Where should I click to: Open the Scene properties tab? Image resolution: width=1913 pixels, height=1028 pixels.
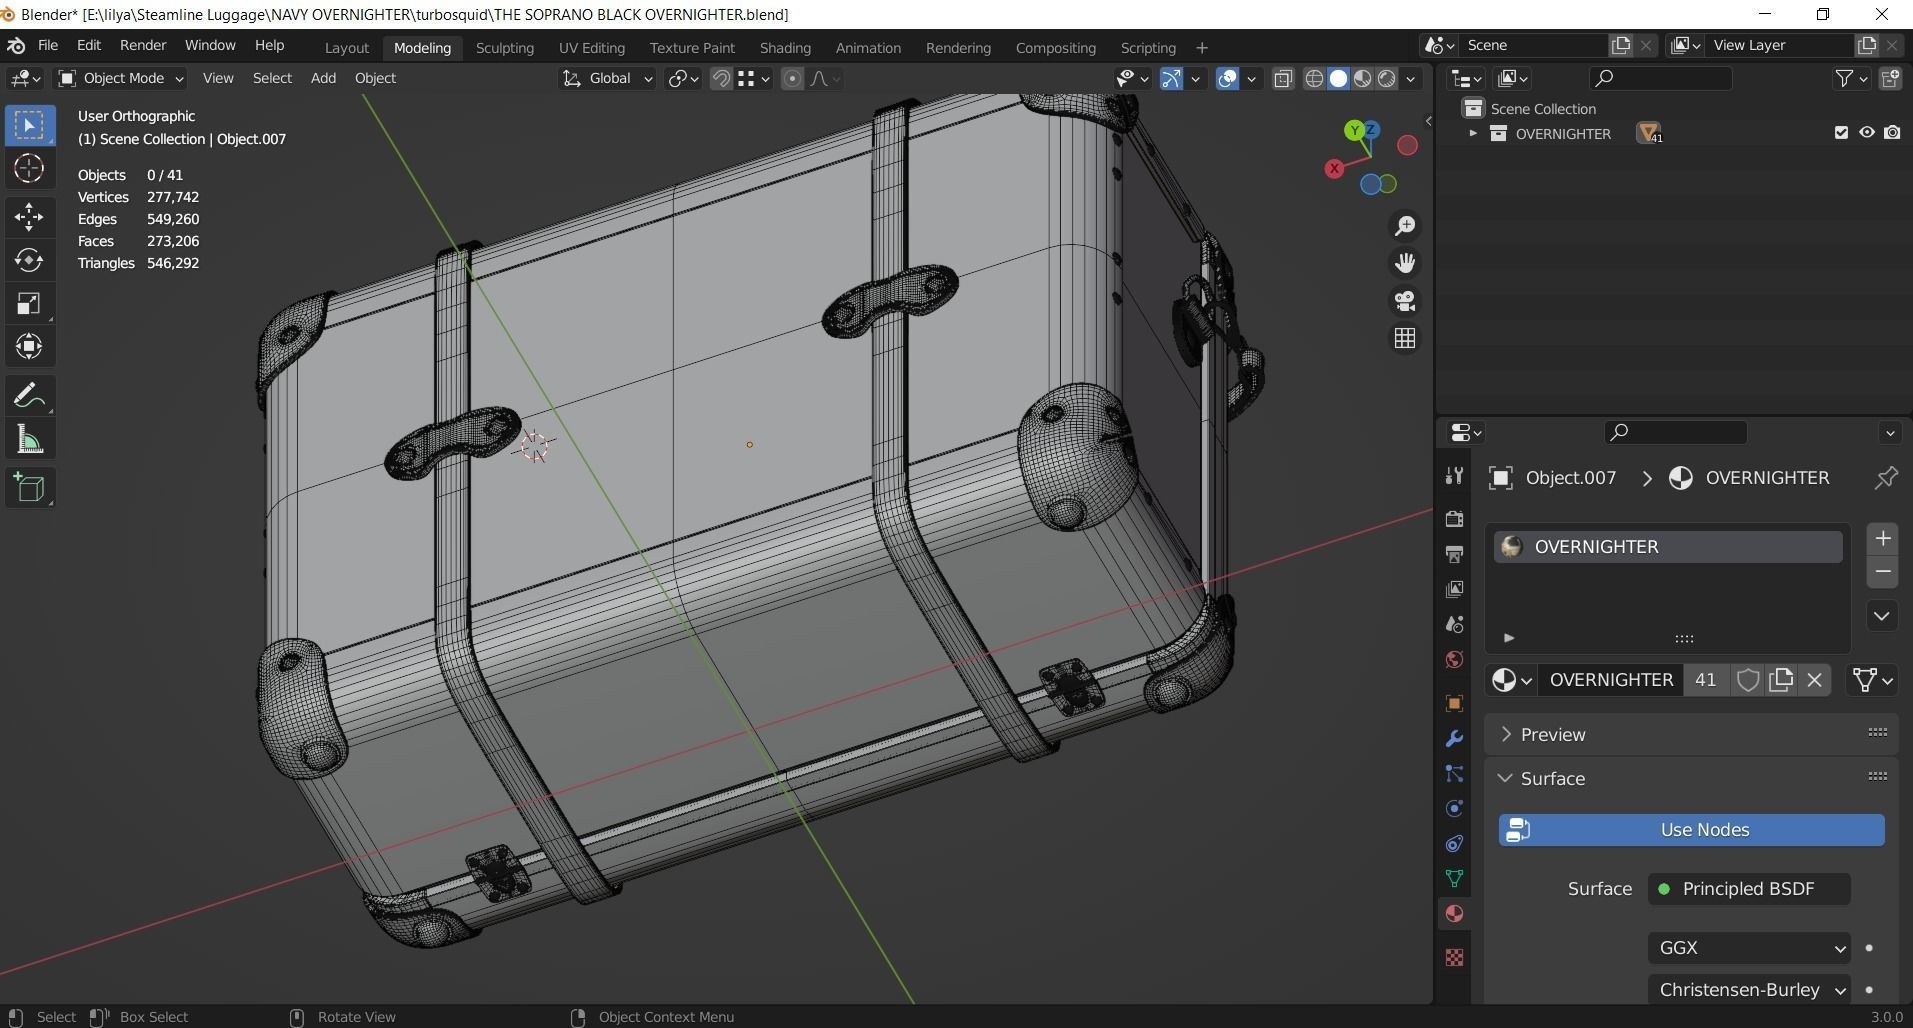1454,624
